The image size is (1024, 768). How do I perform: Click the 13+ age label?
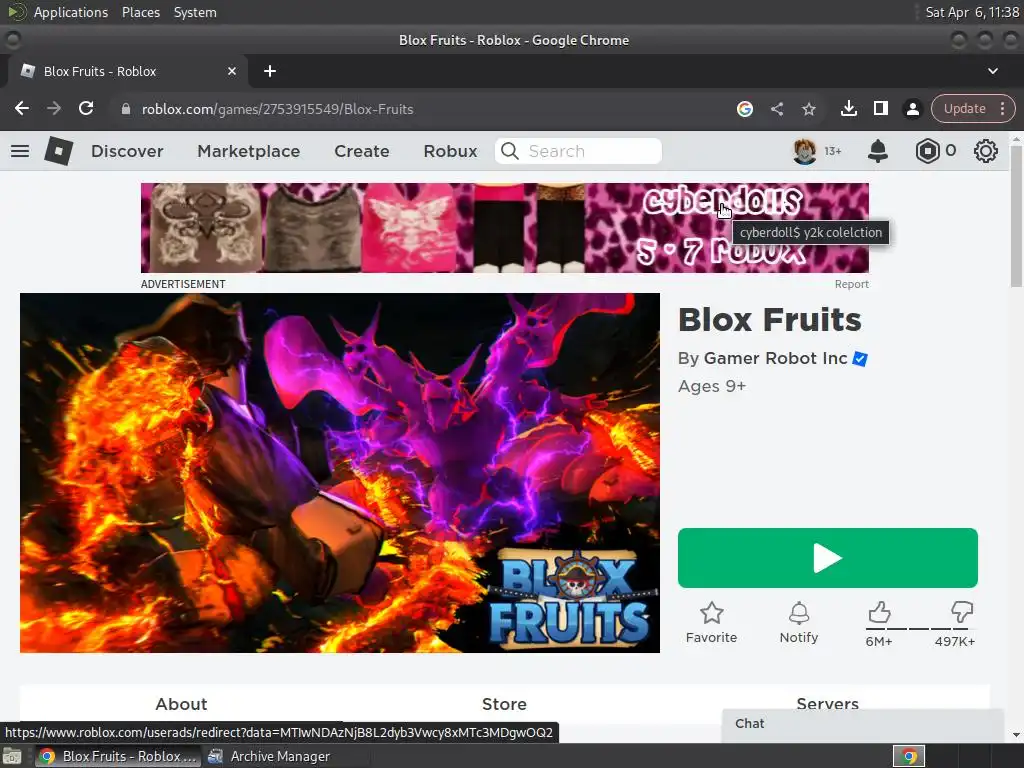coord(833,152)
